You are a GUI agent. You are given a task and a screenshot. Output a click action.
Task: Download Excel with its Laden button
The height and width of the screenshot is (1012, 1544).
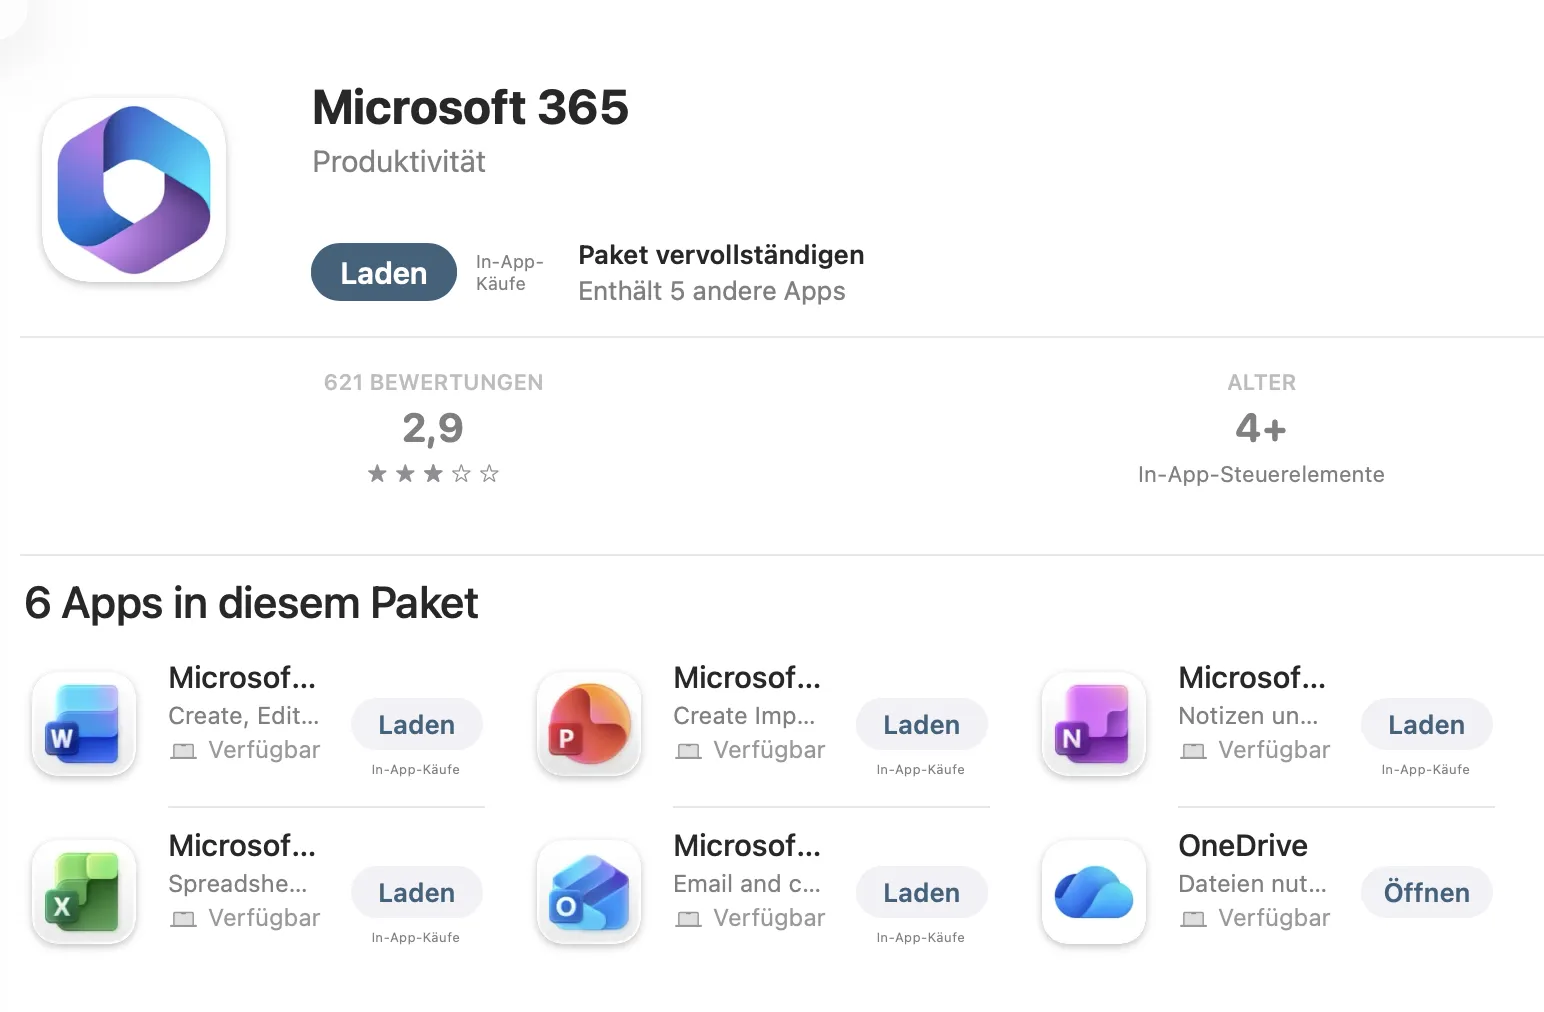[416, 893]
